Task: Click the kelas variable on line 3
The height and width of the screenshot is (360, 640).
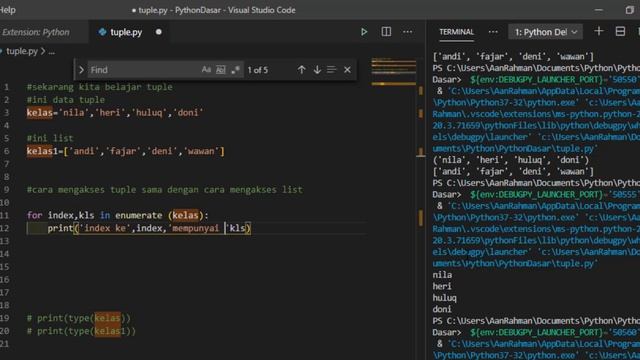Action: [40, 113]
